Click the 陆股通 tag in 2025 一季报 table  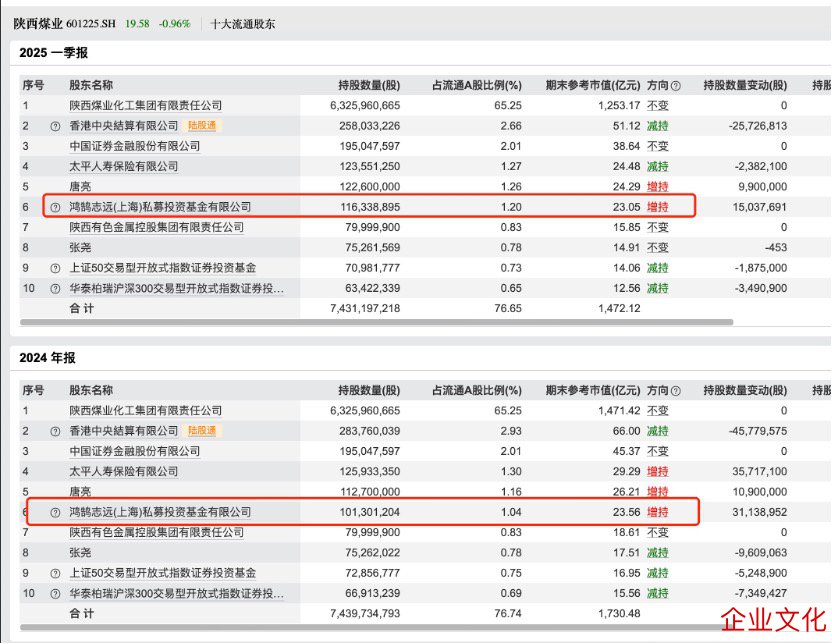pos(202,126)
